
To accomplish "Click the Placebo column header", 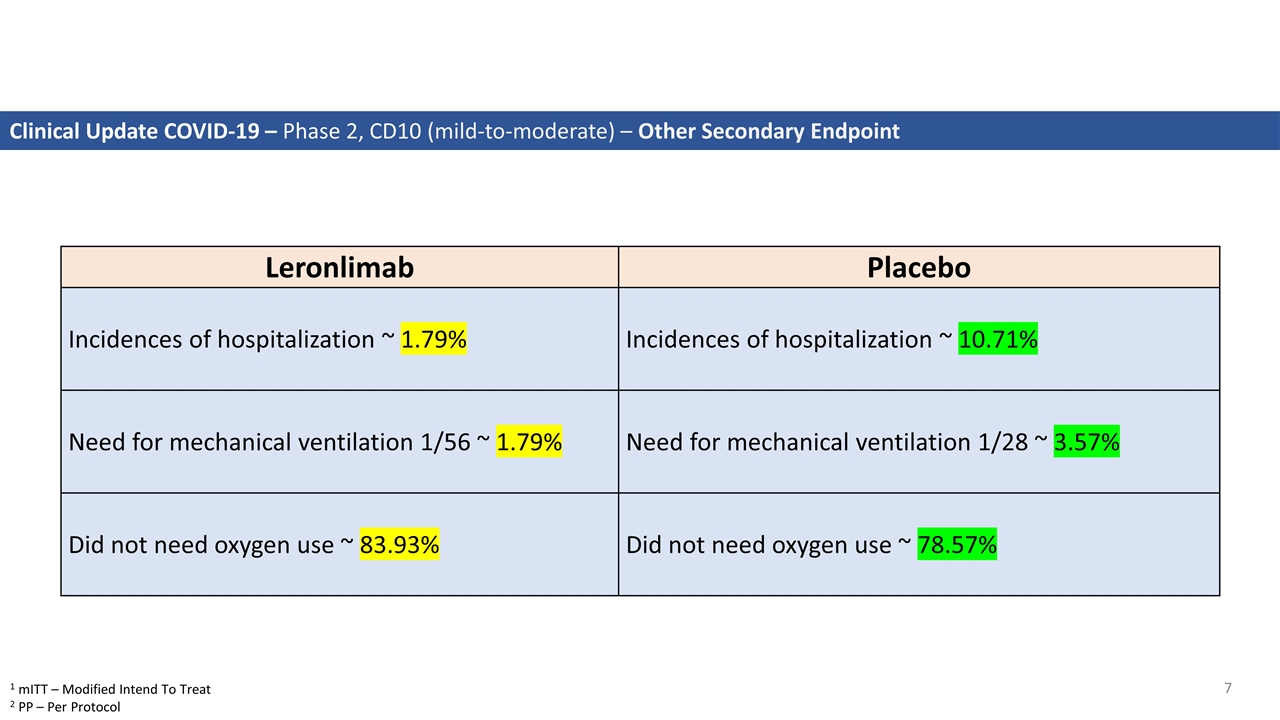I will [x=918, y=268].
